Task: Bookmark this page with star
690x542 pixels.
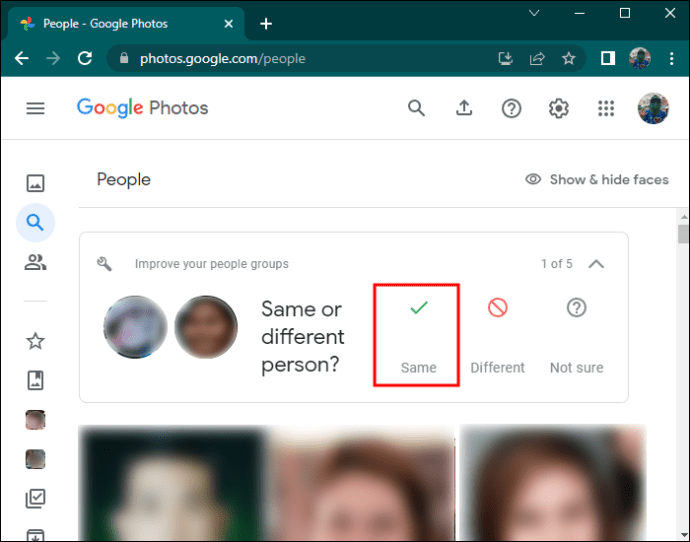Action: click(x=569, y=59)
